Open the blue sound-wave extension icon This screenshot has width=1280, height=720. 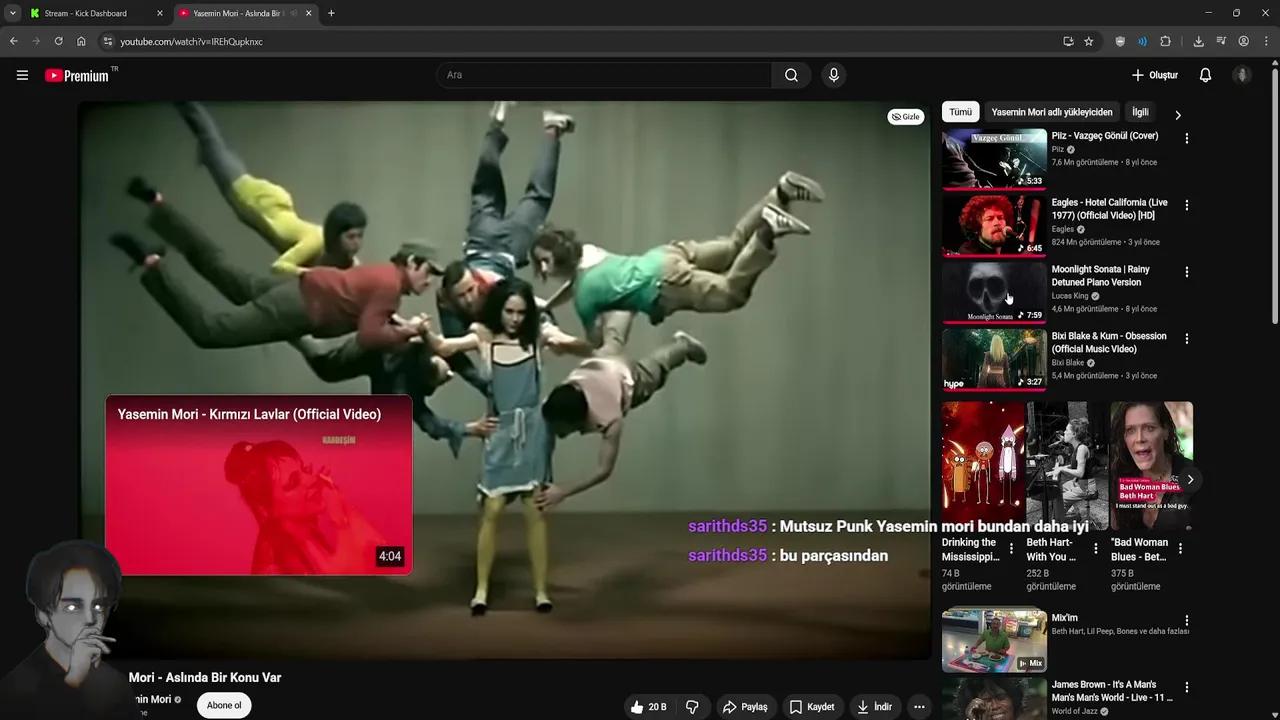pos(1142,41)
